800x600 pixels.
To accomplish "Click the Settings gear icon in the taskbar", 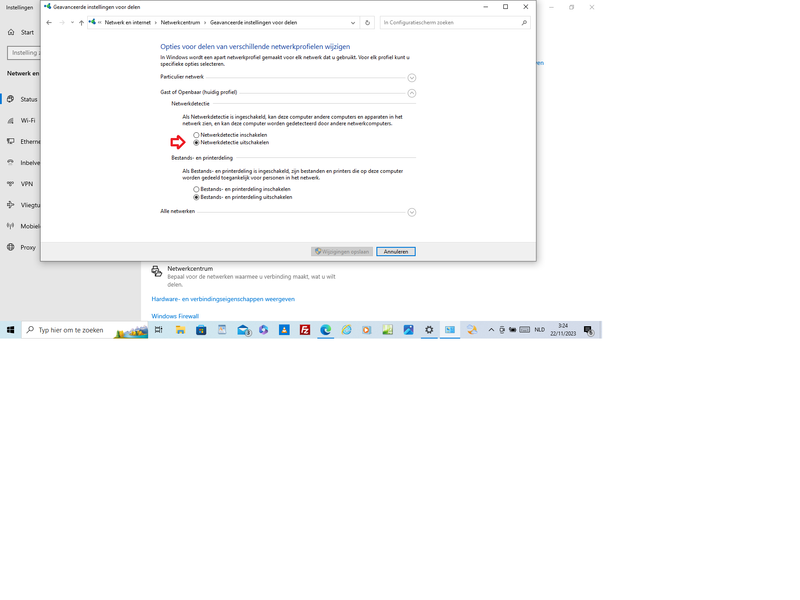I will [429, 330].
